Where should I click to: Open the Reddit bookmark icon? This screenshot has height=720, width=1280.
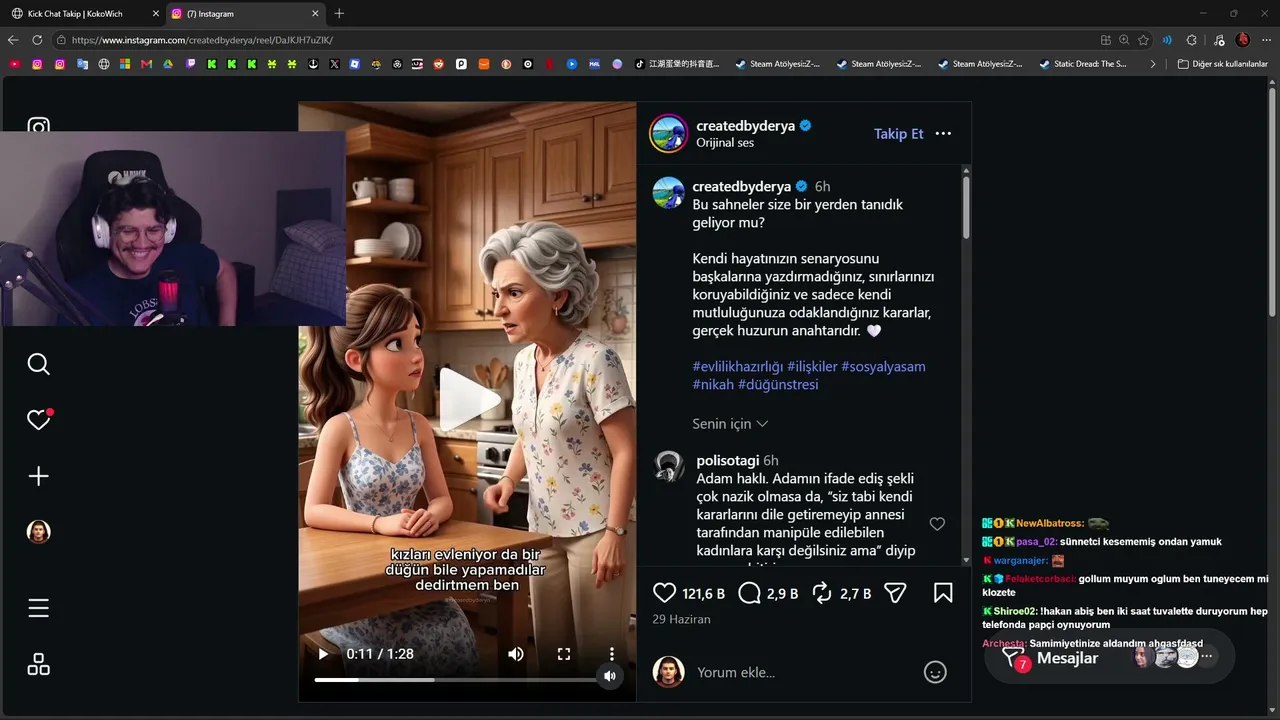438,64
